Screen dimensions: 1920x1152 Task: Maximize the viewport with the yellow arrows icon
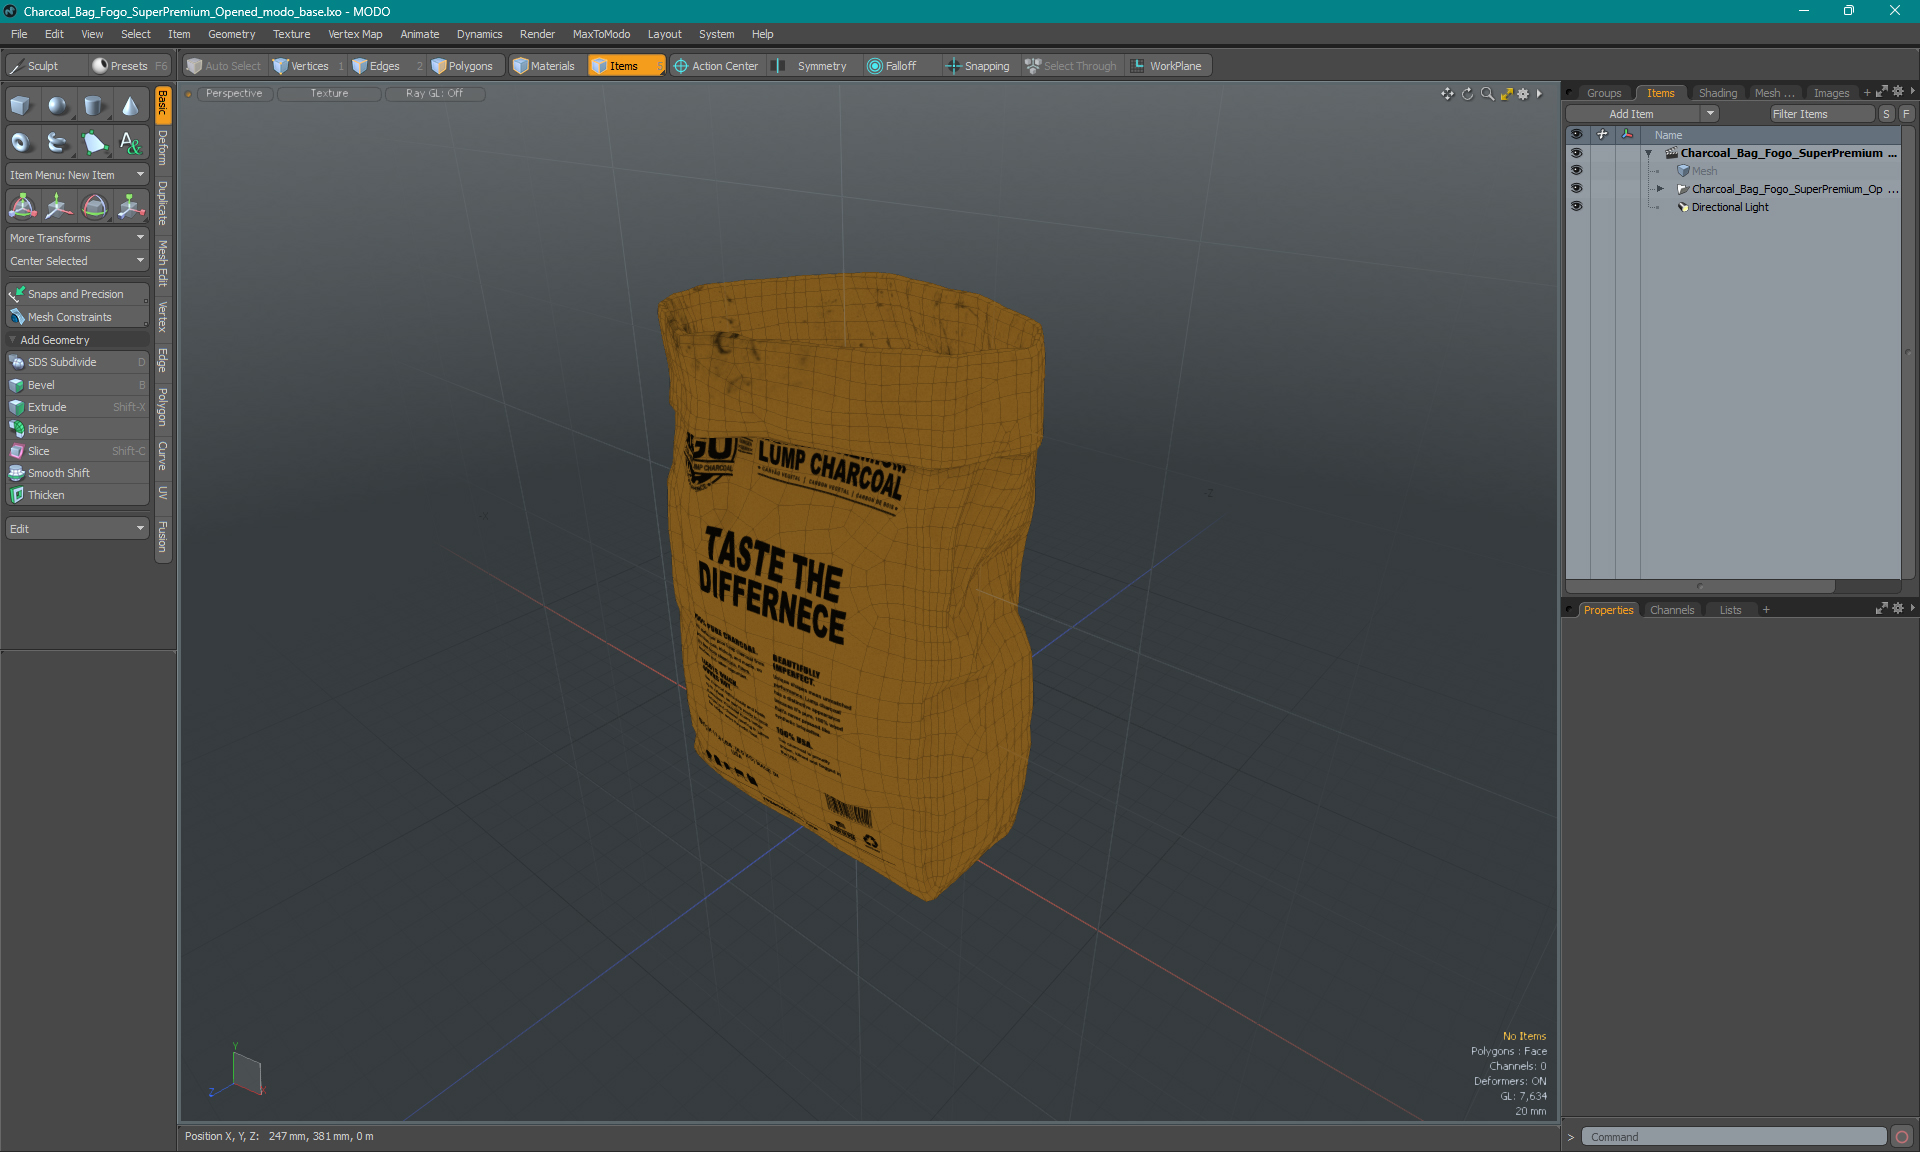click(1506, 94)
